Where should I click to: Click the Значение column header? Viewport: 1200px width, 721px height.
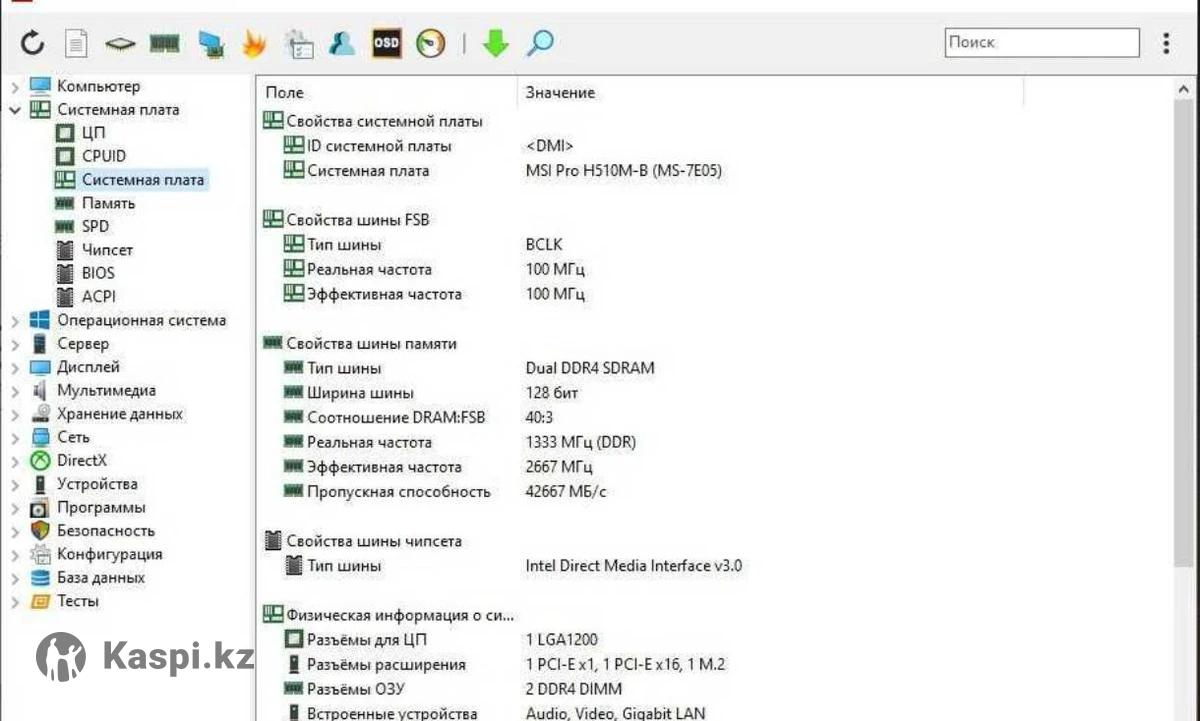pos(560,92)
